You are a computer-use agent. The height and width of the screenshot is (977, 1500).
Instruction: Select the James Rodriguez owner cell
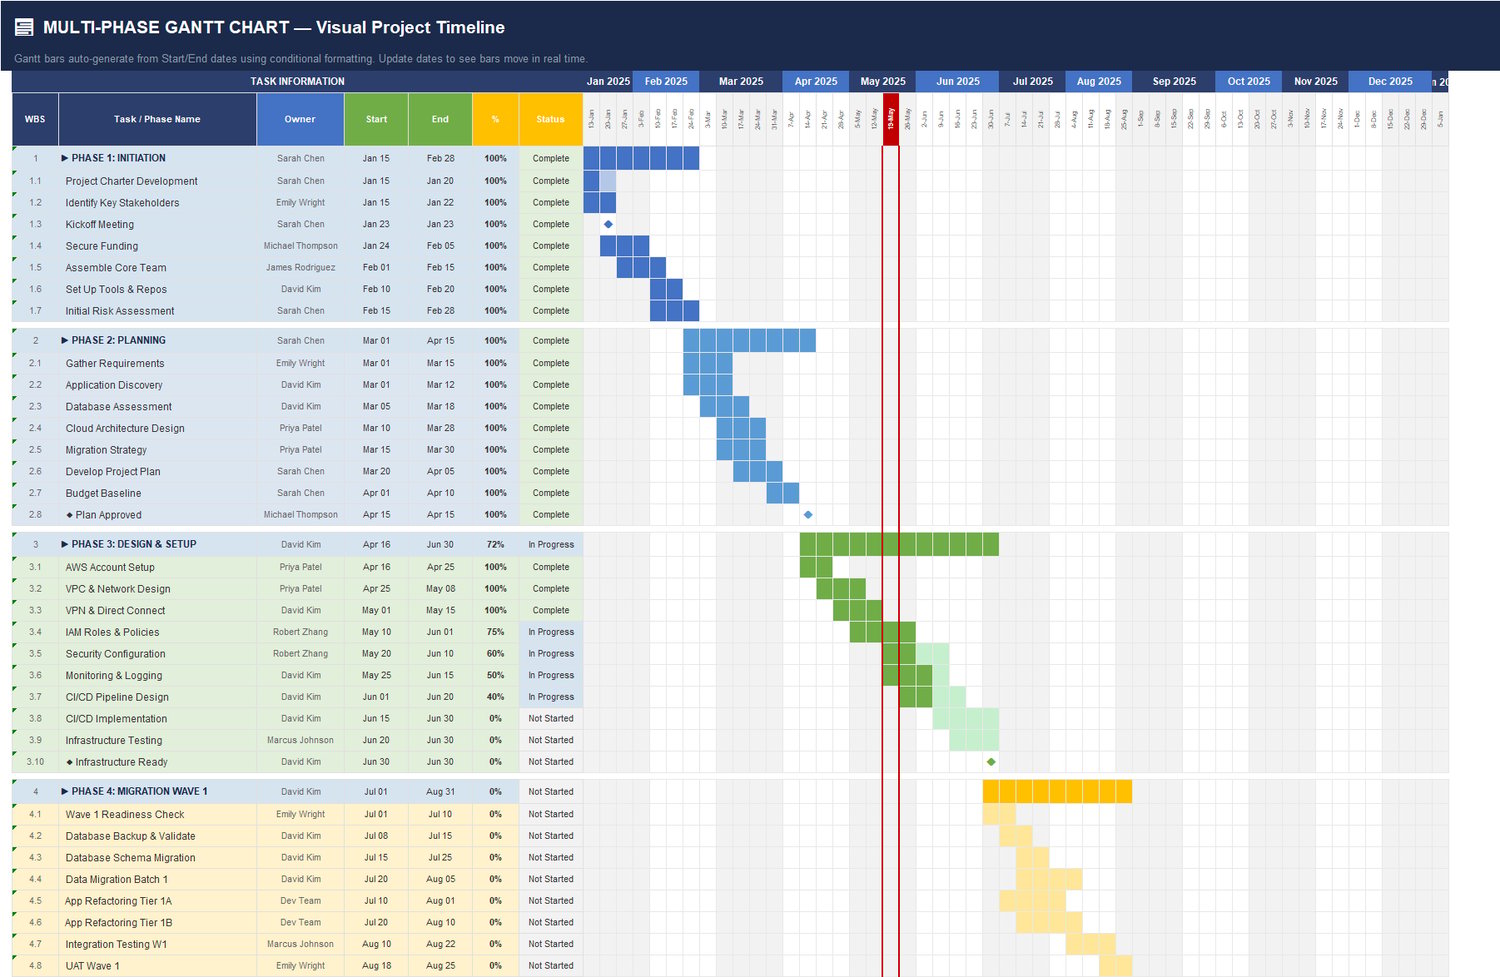pyautogui.click(x=300, y=268)
